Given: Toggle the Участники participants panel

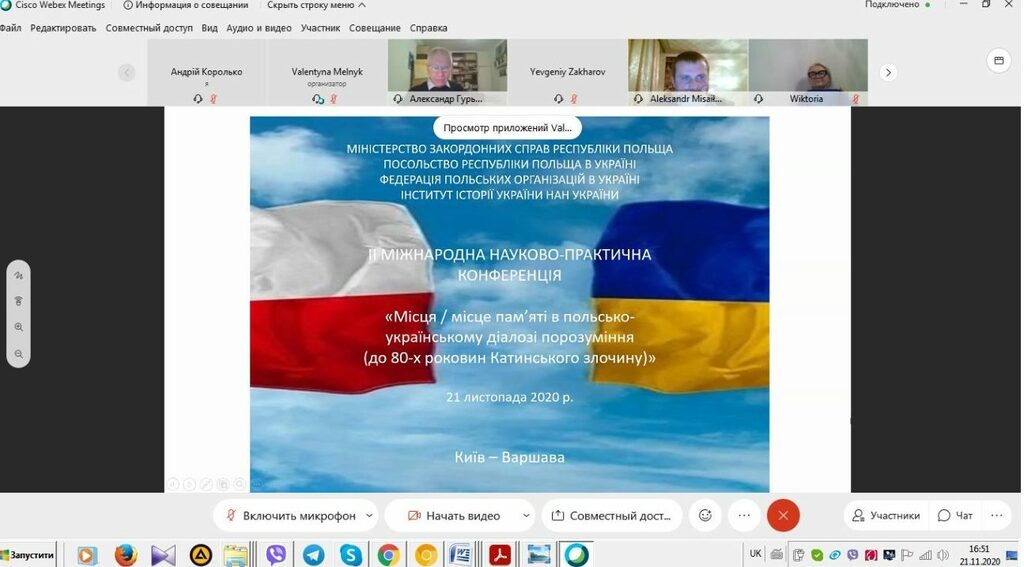Looking at the screenshot, I should (x=884, y=515).
